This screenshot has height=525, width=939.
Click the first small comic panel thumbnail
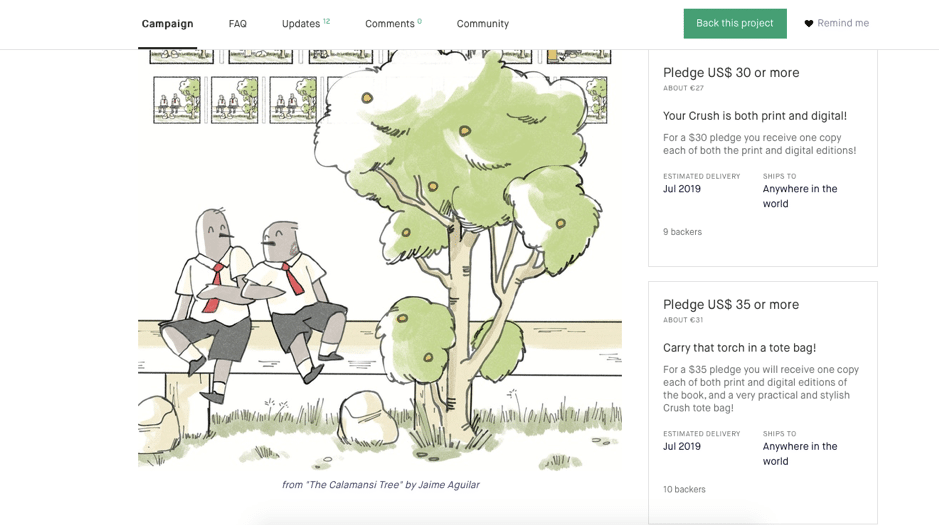click(177, 100)
